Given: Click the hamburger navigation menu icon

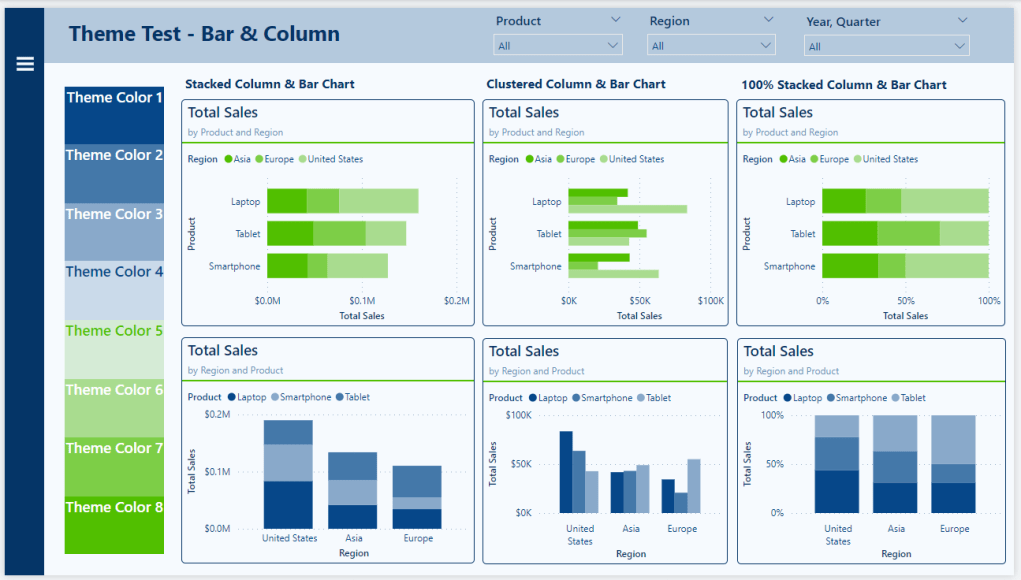Looking at the screenshot, I should [x=24, y=63].
